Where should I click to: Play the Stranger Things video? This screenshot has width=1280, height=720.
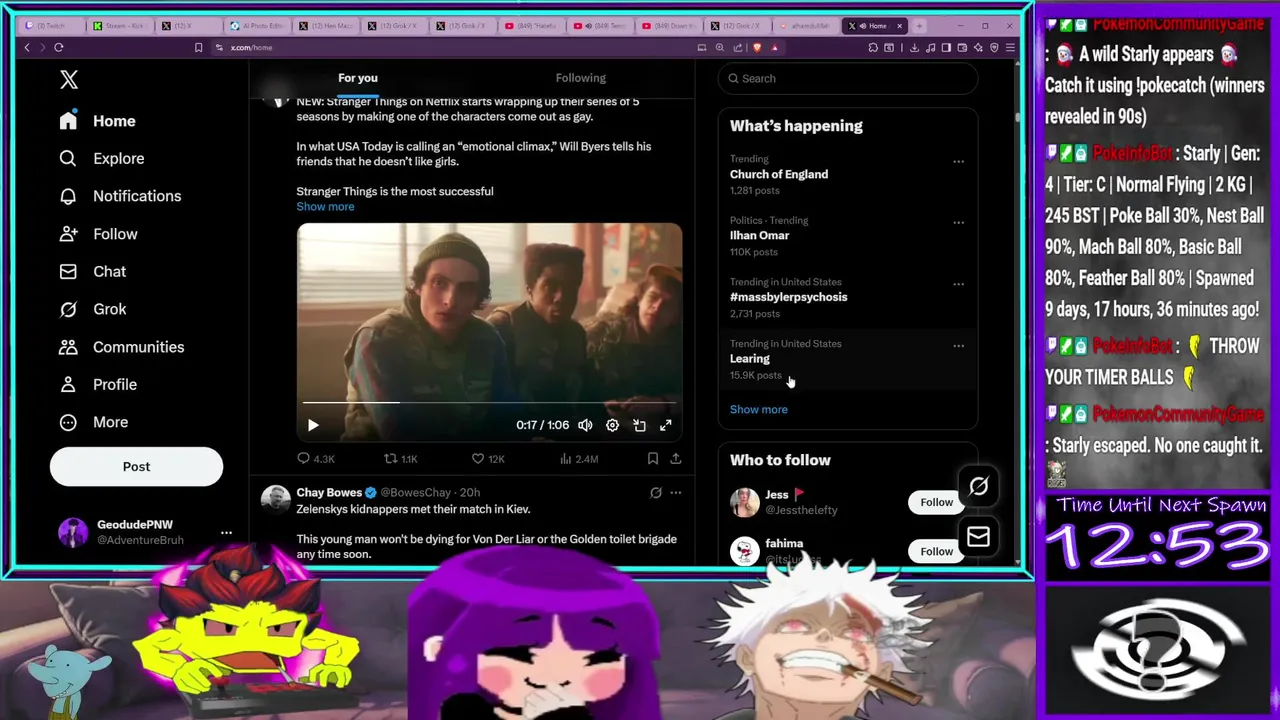313,425
